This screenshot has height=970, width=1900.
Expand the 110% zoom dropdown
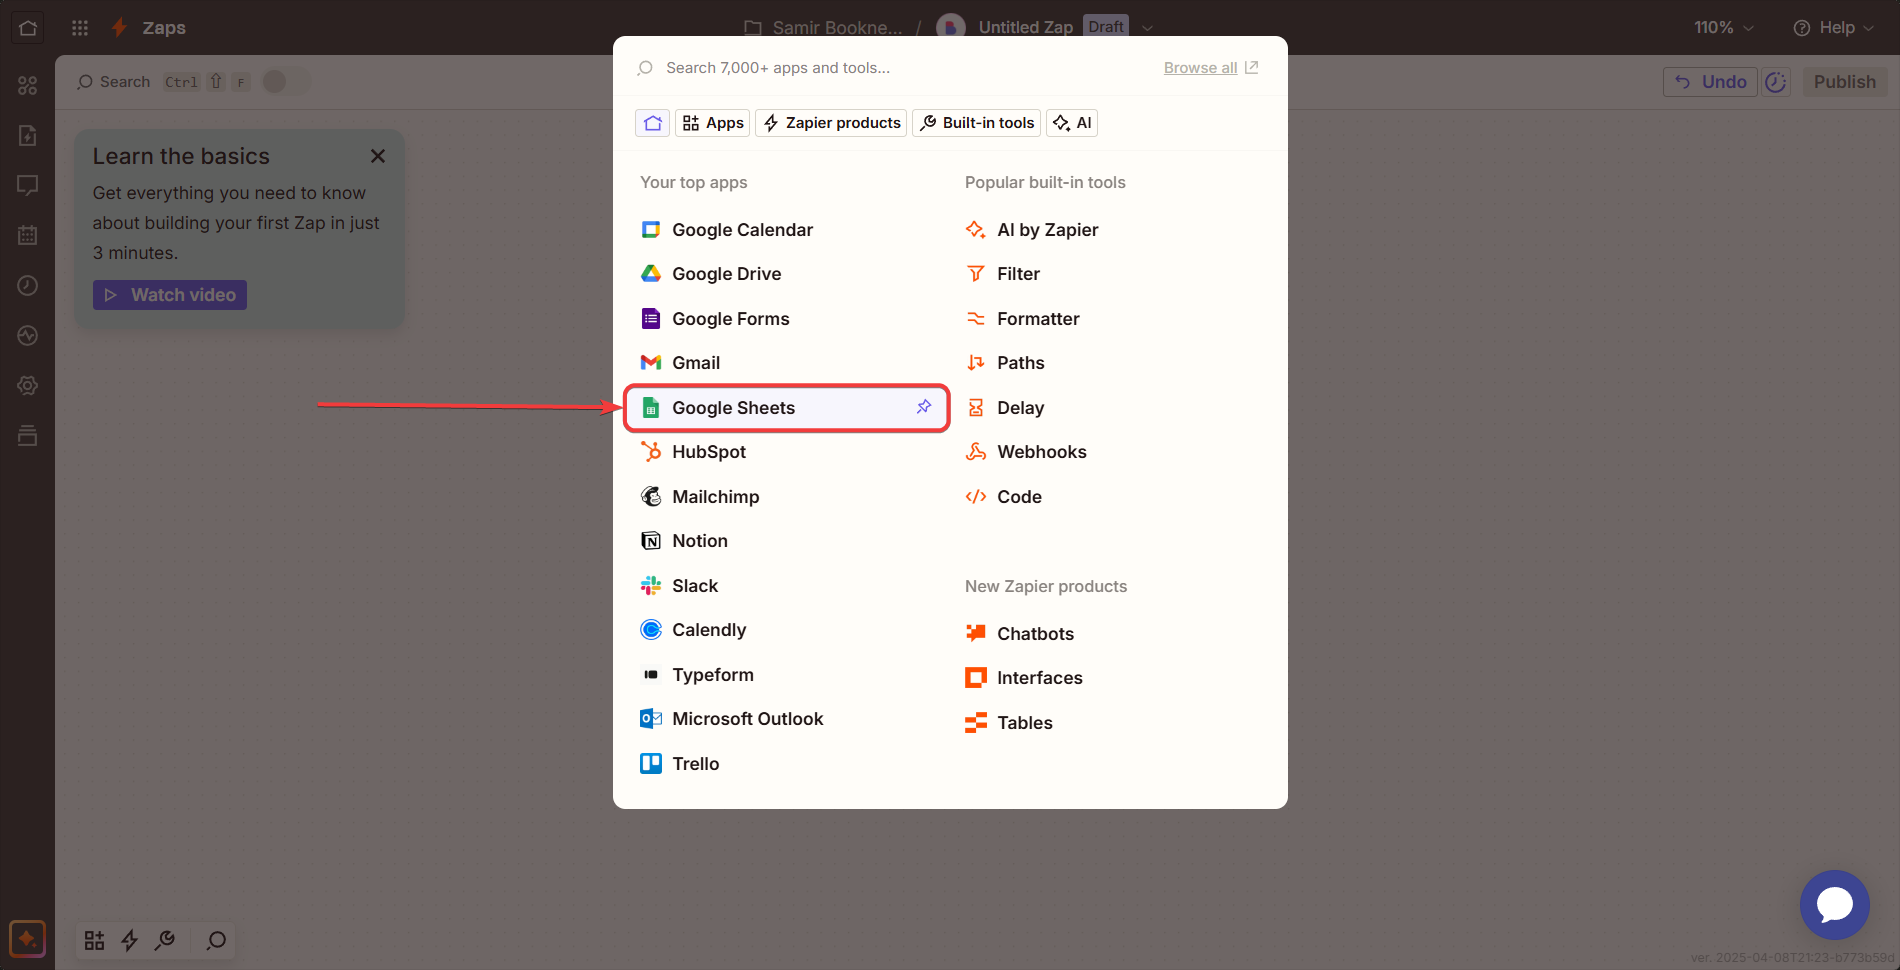pyautogui.click(x=1723, y=28)
